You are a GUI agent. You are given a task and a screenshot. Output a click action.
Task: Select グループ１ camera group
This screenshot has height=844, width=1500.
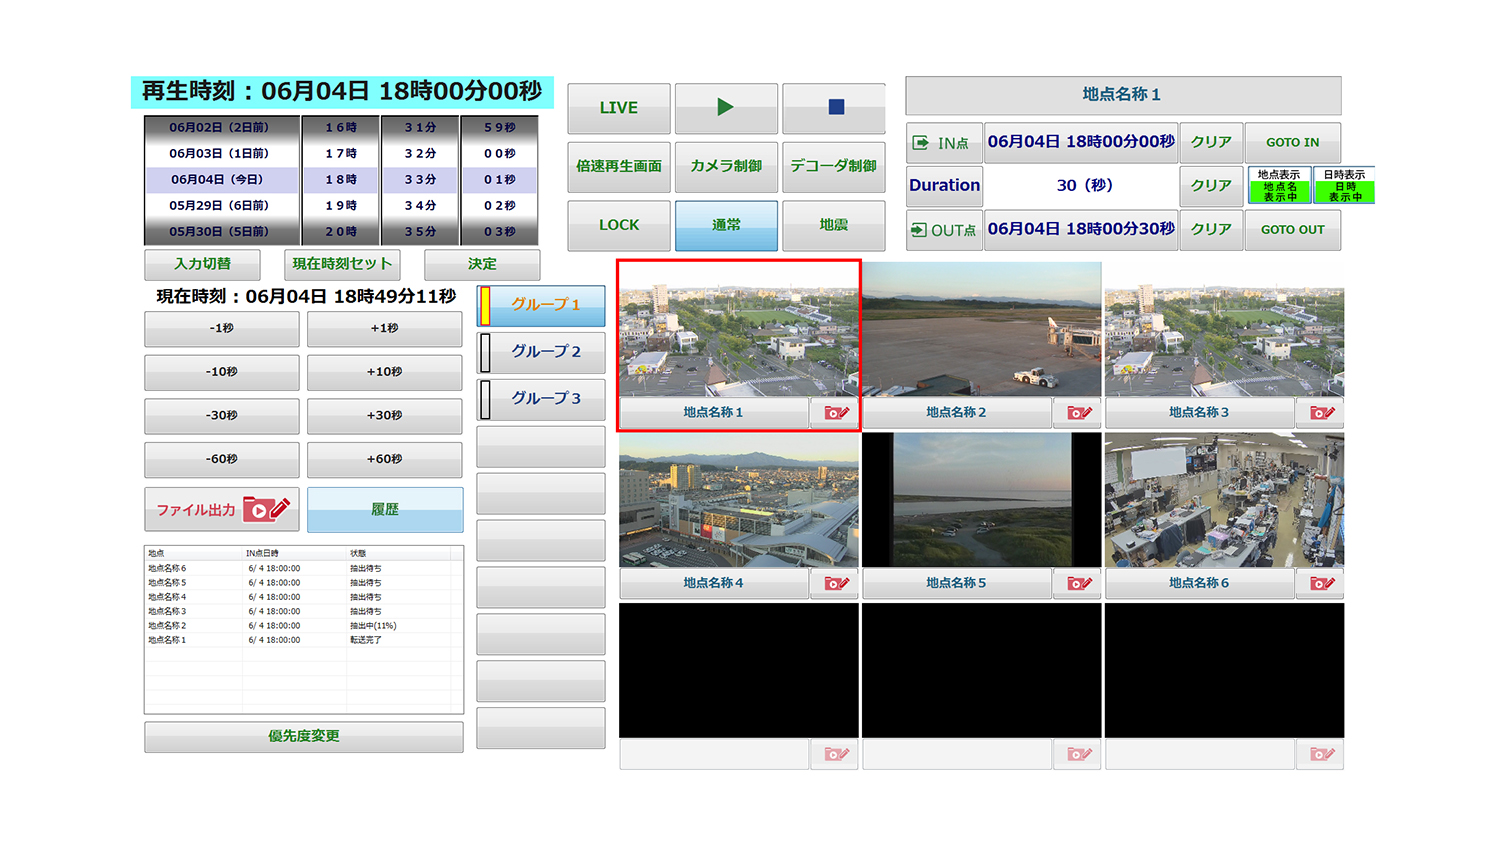(x=541, y=305)
